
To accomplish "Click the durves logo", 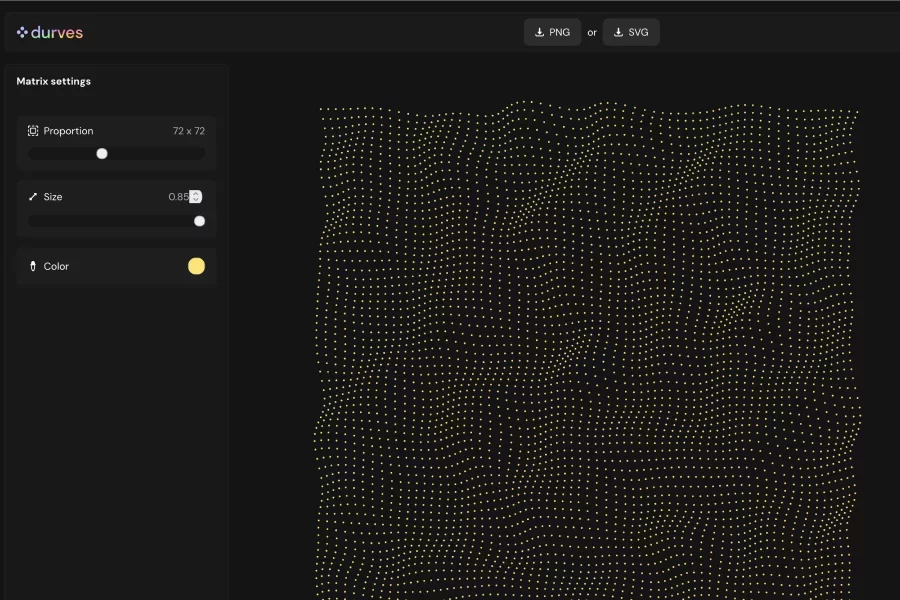I will [x=50, y=33].
